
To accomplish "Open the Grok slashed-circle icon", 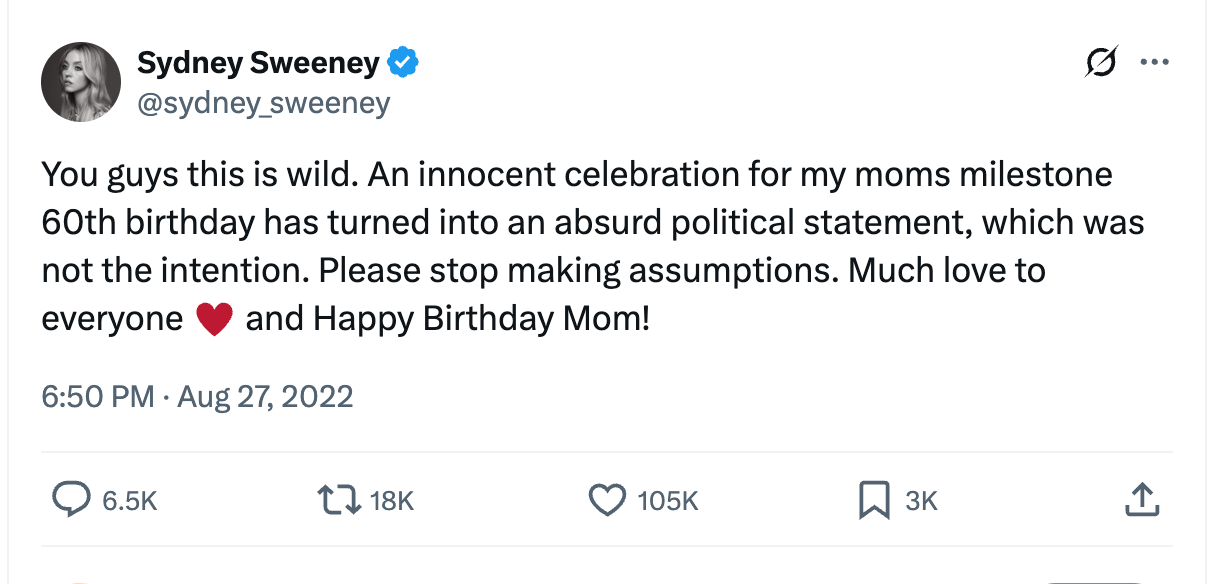I will tap(1100, 63).
